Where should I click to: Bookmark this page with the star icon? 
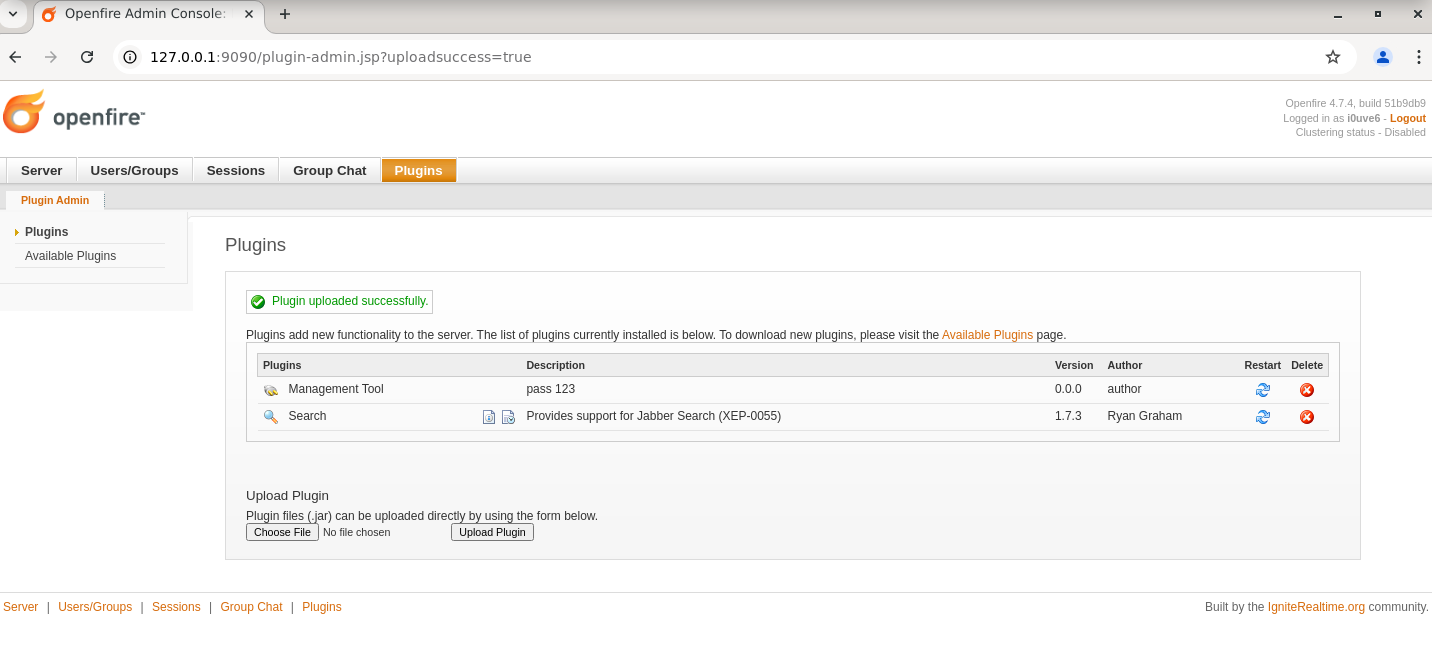[x=1332, y=57]
